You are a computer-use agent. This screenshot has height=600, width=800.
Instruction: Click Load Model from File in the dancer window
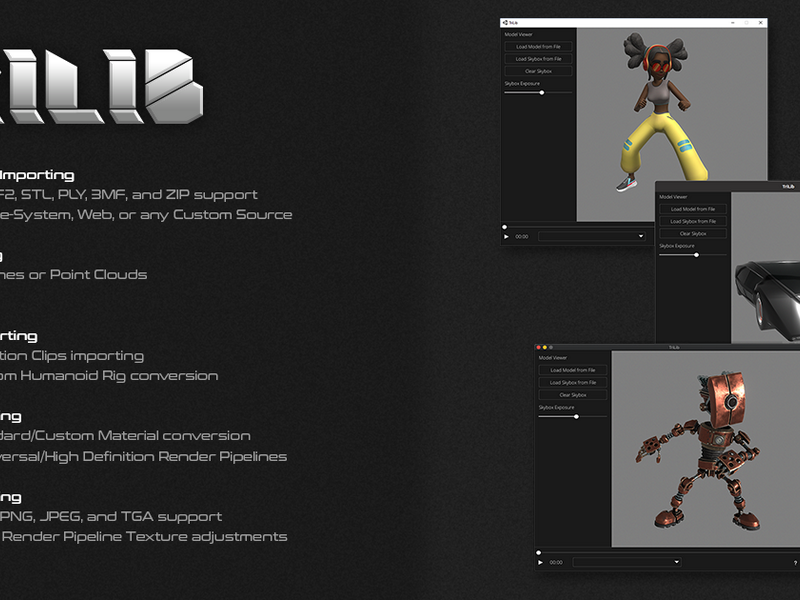(x=538, y=46)
